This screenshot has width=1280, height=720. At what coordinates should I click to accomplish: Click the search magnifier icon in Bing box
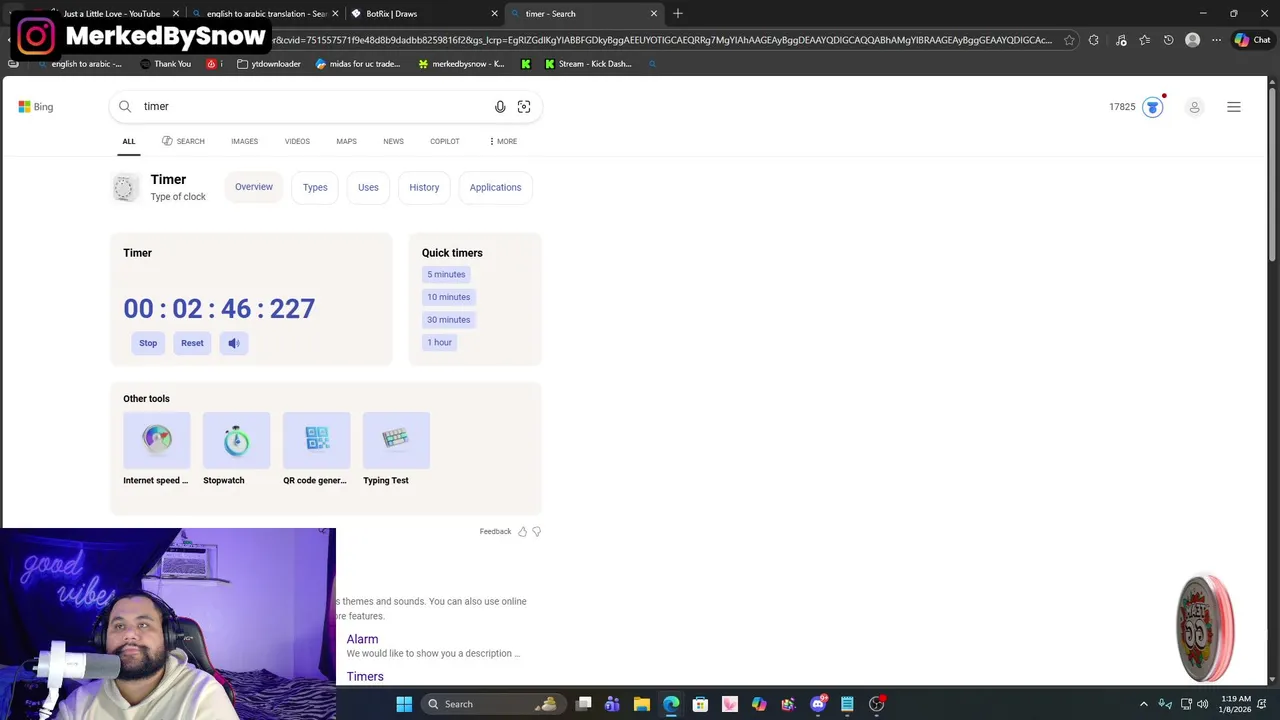125,106
